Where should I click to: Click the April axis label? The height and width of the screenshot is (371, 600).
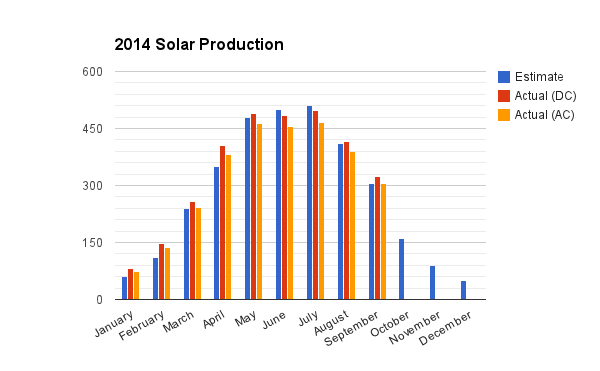214,319
